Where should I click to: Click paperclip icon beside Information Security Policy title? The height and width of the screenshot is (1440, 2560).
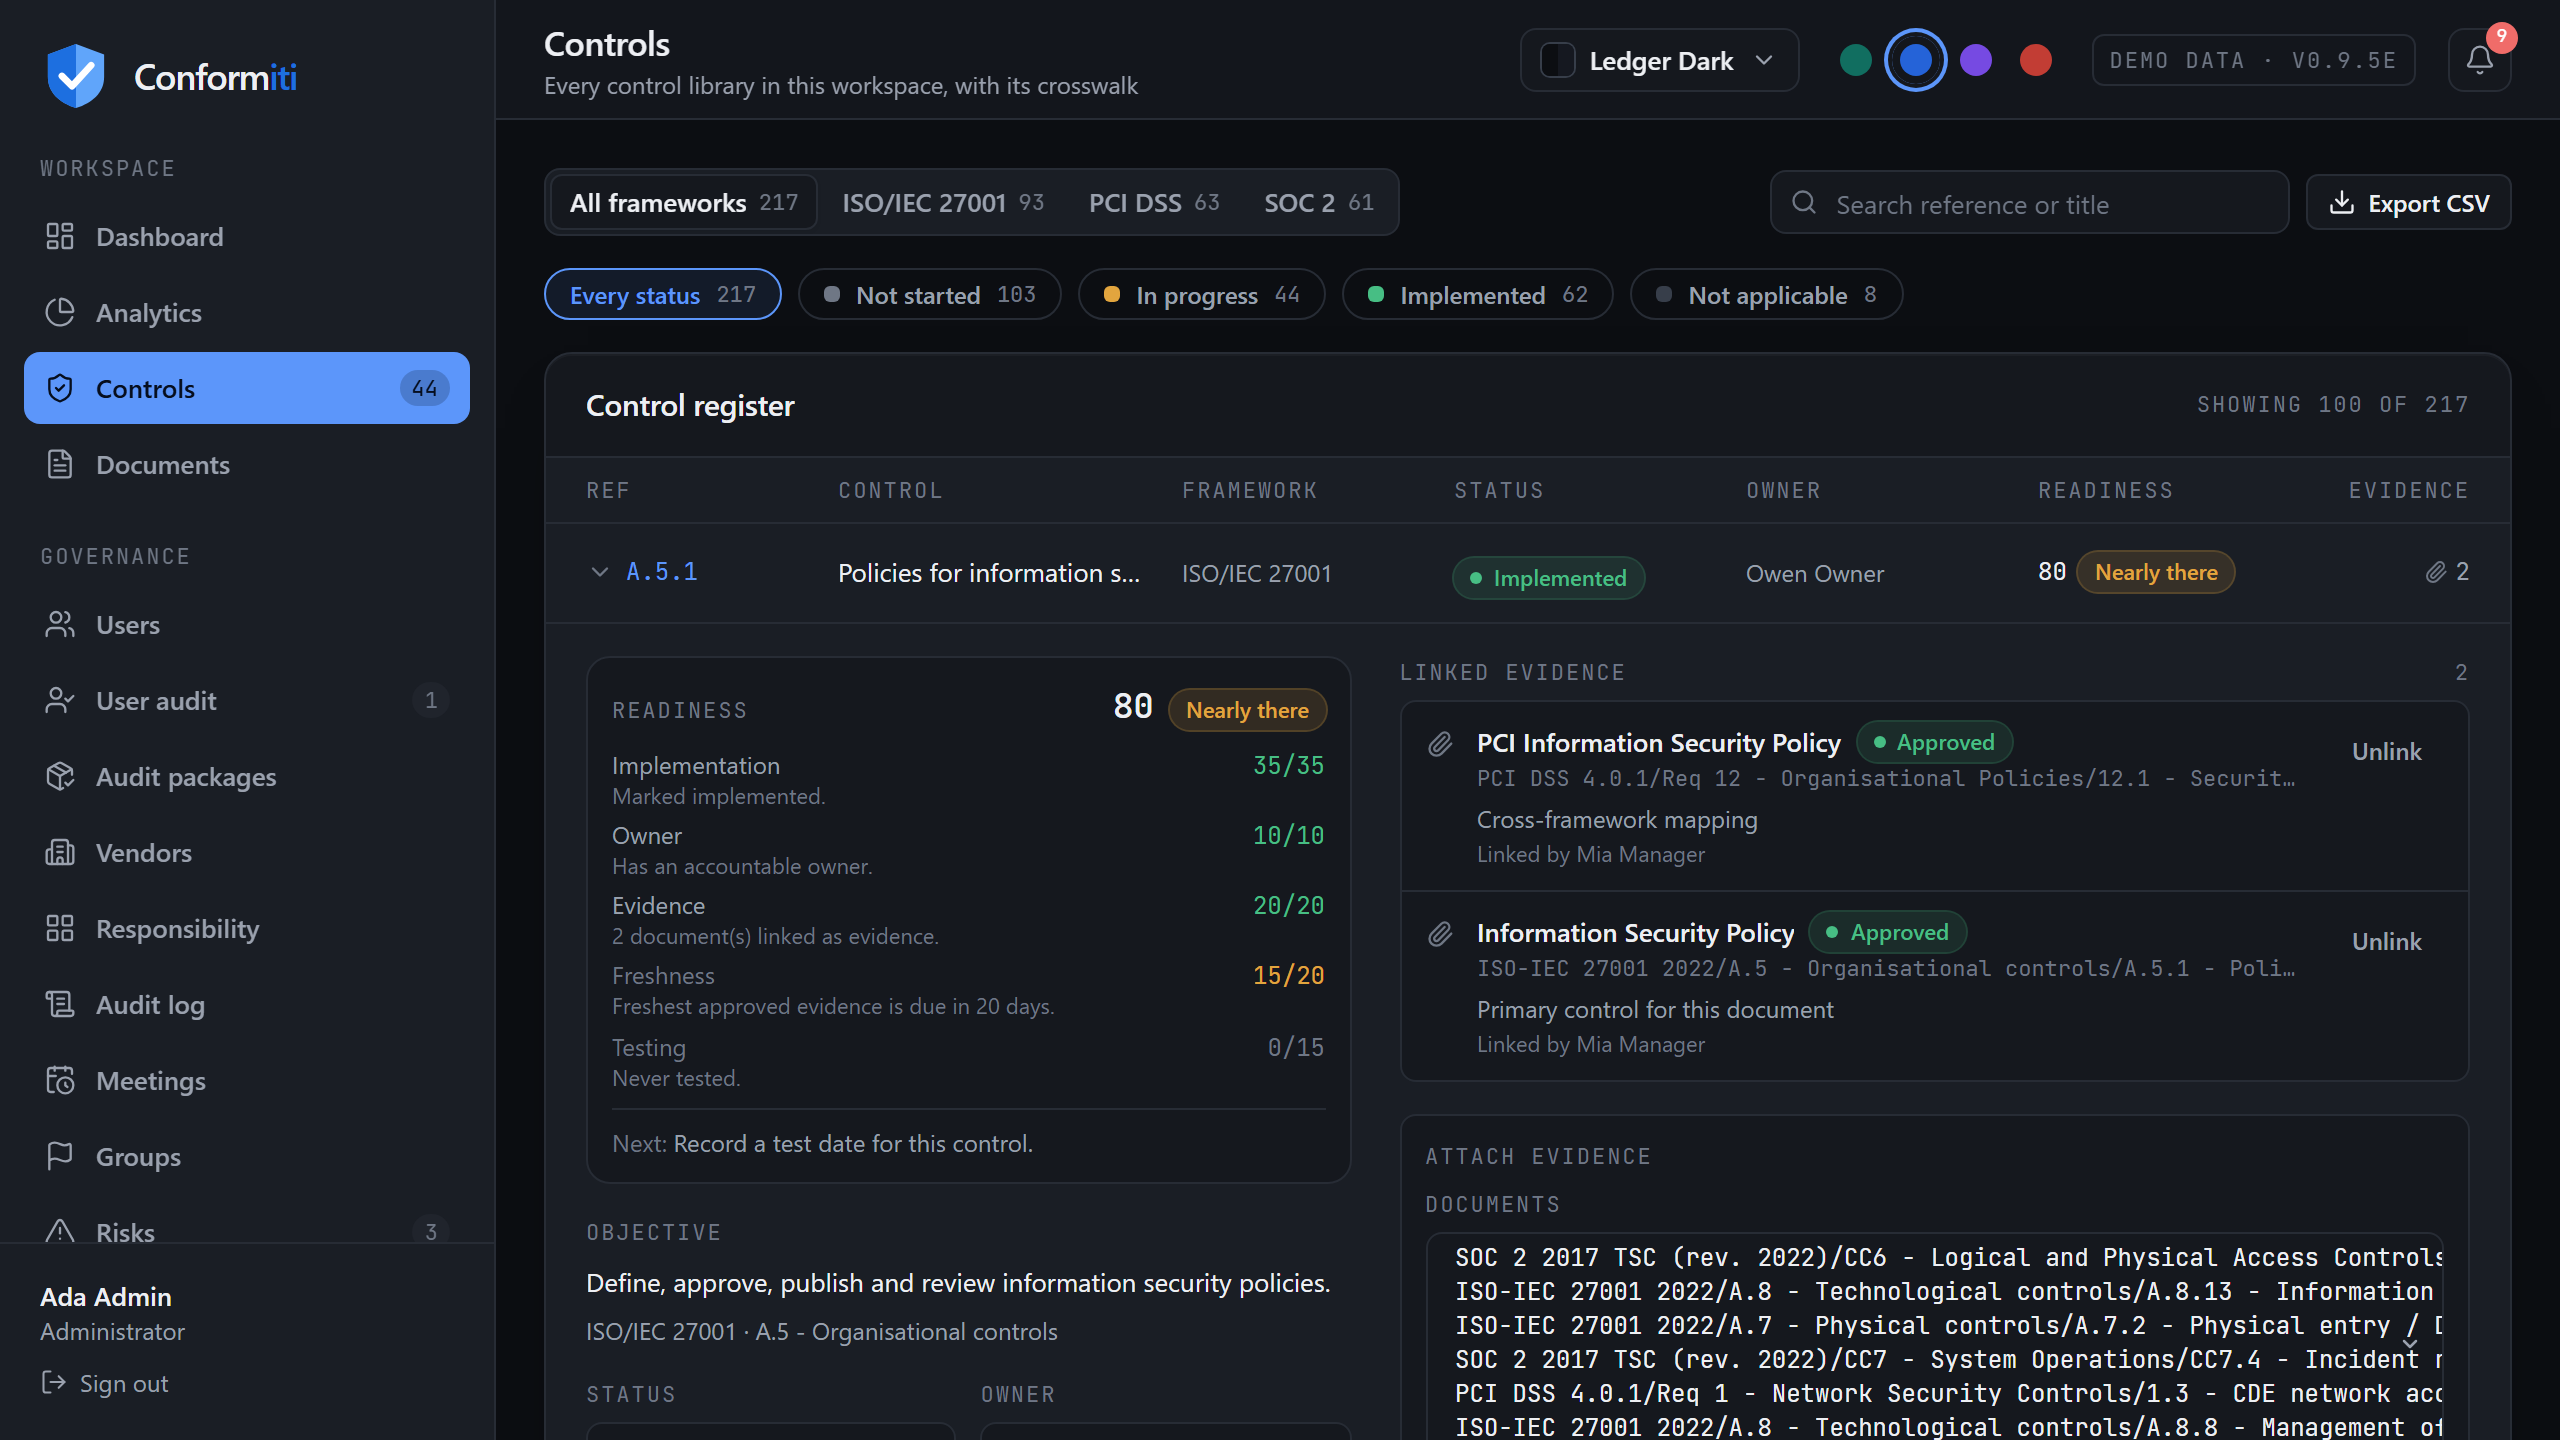pos(1440,933)
